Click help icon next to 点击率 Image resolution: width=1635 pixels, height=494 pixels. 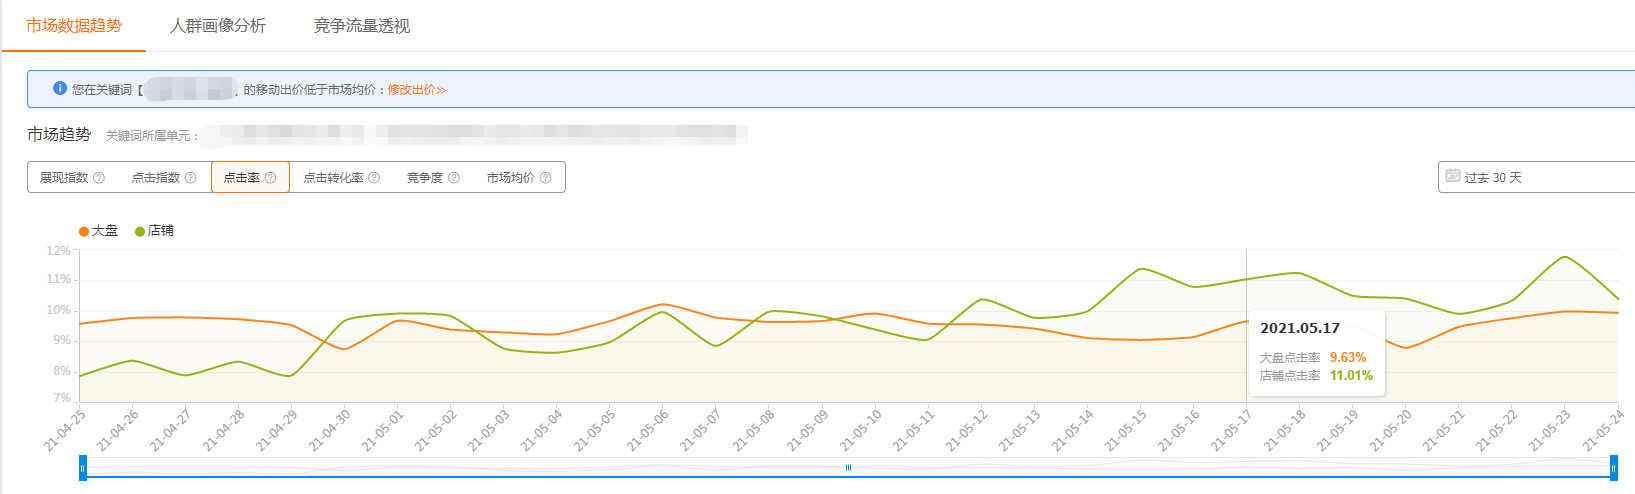tap(270, 178)
